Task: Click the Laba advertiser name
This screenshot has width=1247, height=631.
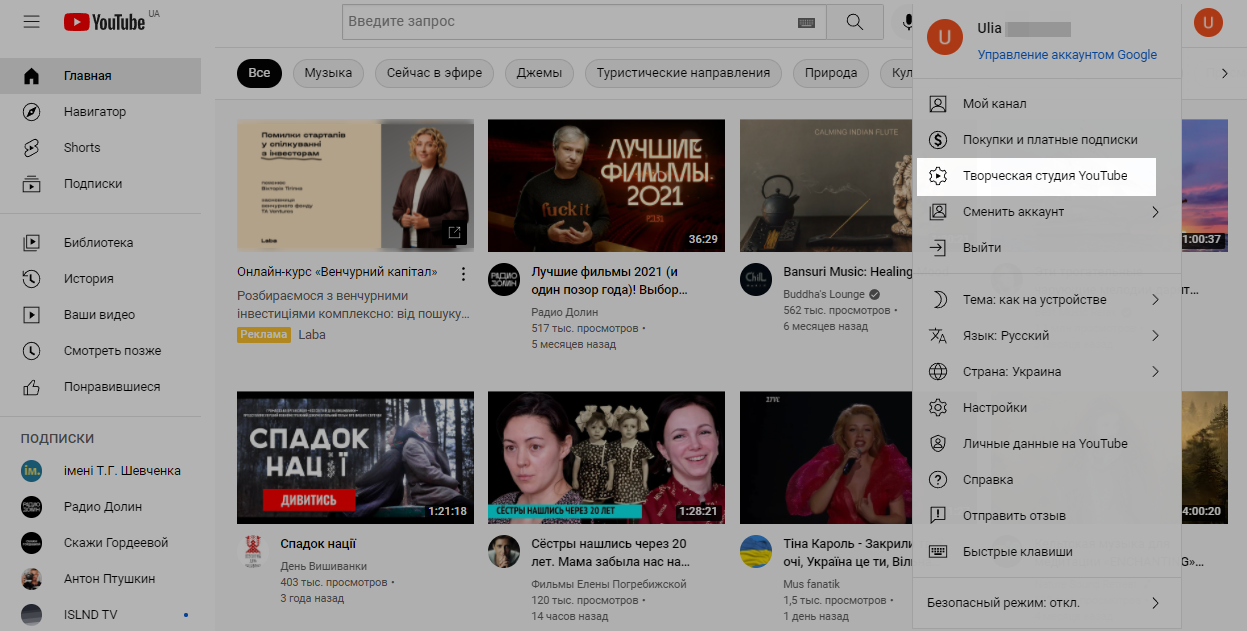Action: click(312, 335)
